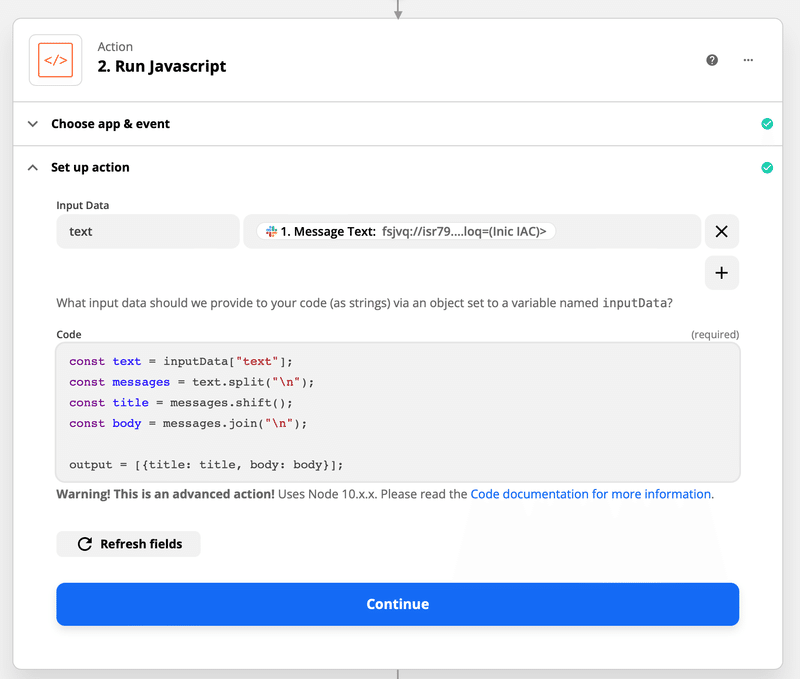This screenshot has width=800, height=679.
Task: Collapse the Set up action section
Action: tap(33, 168)
